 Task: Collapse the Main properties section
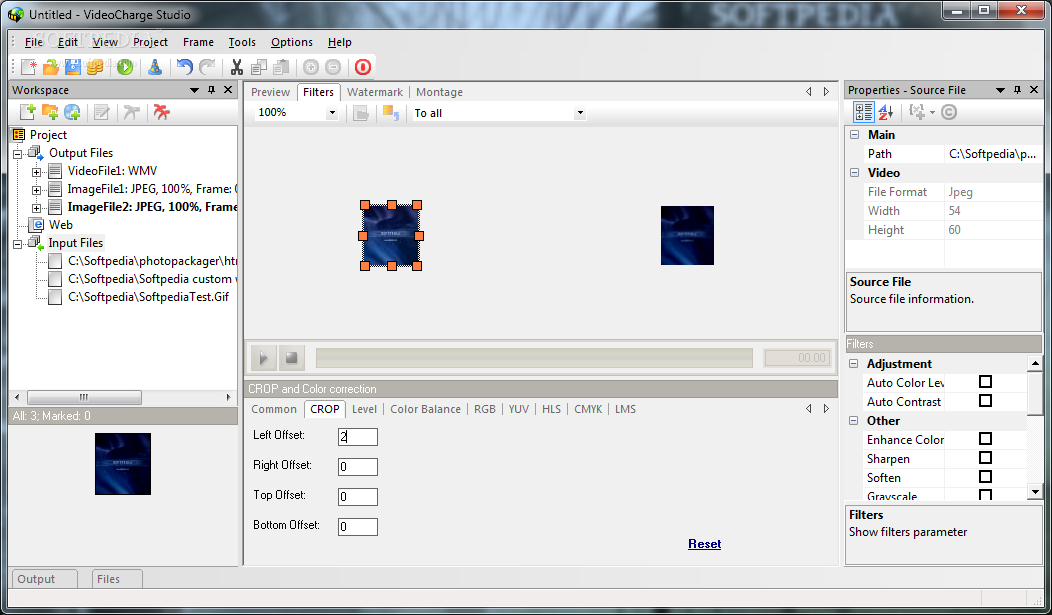coord(854,135)
